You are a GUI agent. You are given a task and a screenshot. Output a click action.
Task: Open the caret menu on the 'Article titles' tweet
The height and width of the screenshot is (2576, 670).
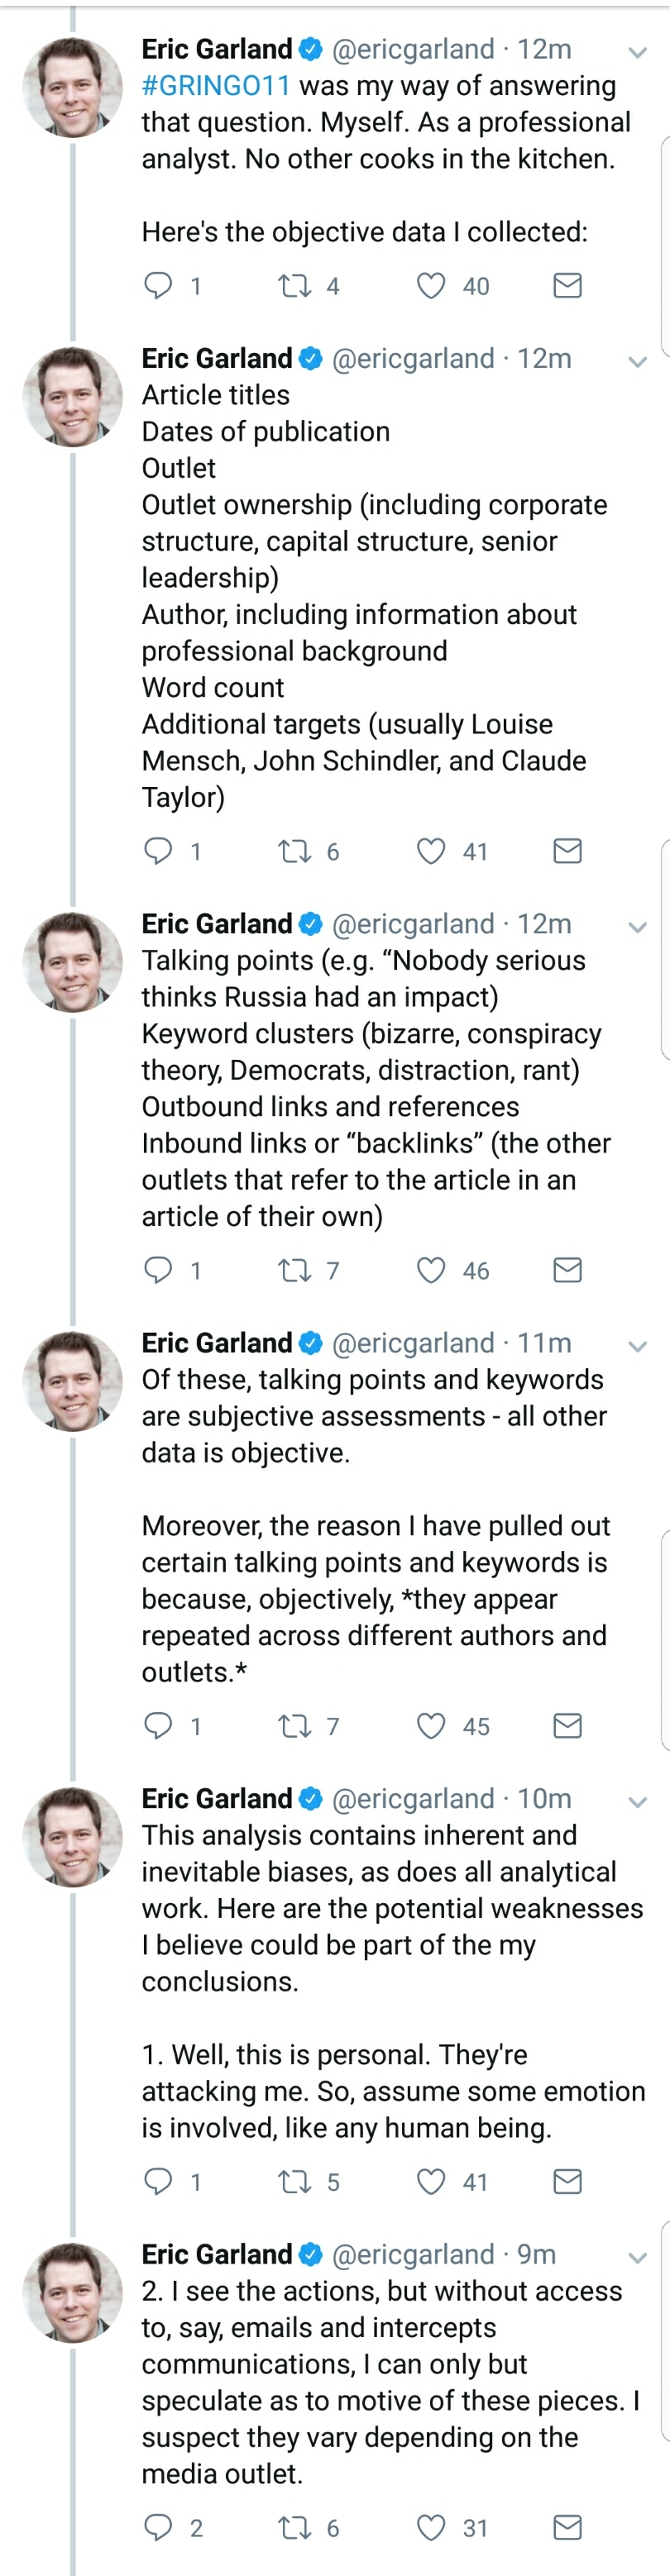coord(637,362)
